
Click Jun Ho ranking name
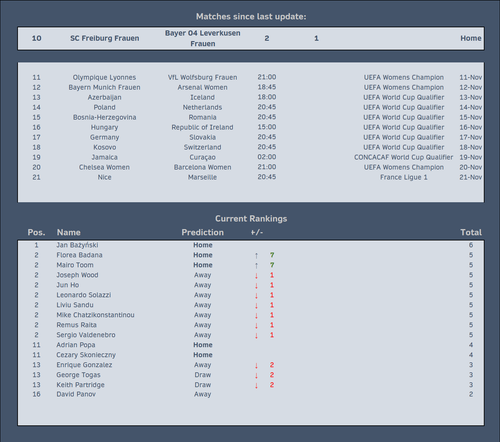(68, 285)
